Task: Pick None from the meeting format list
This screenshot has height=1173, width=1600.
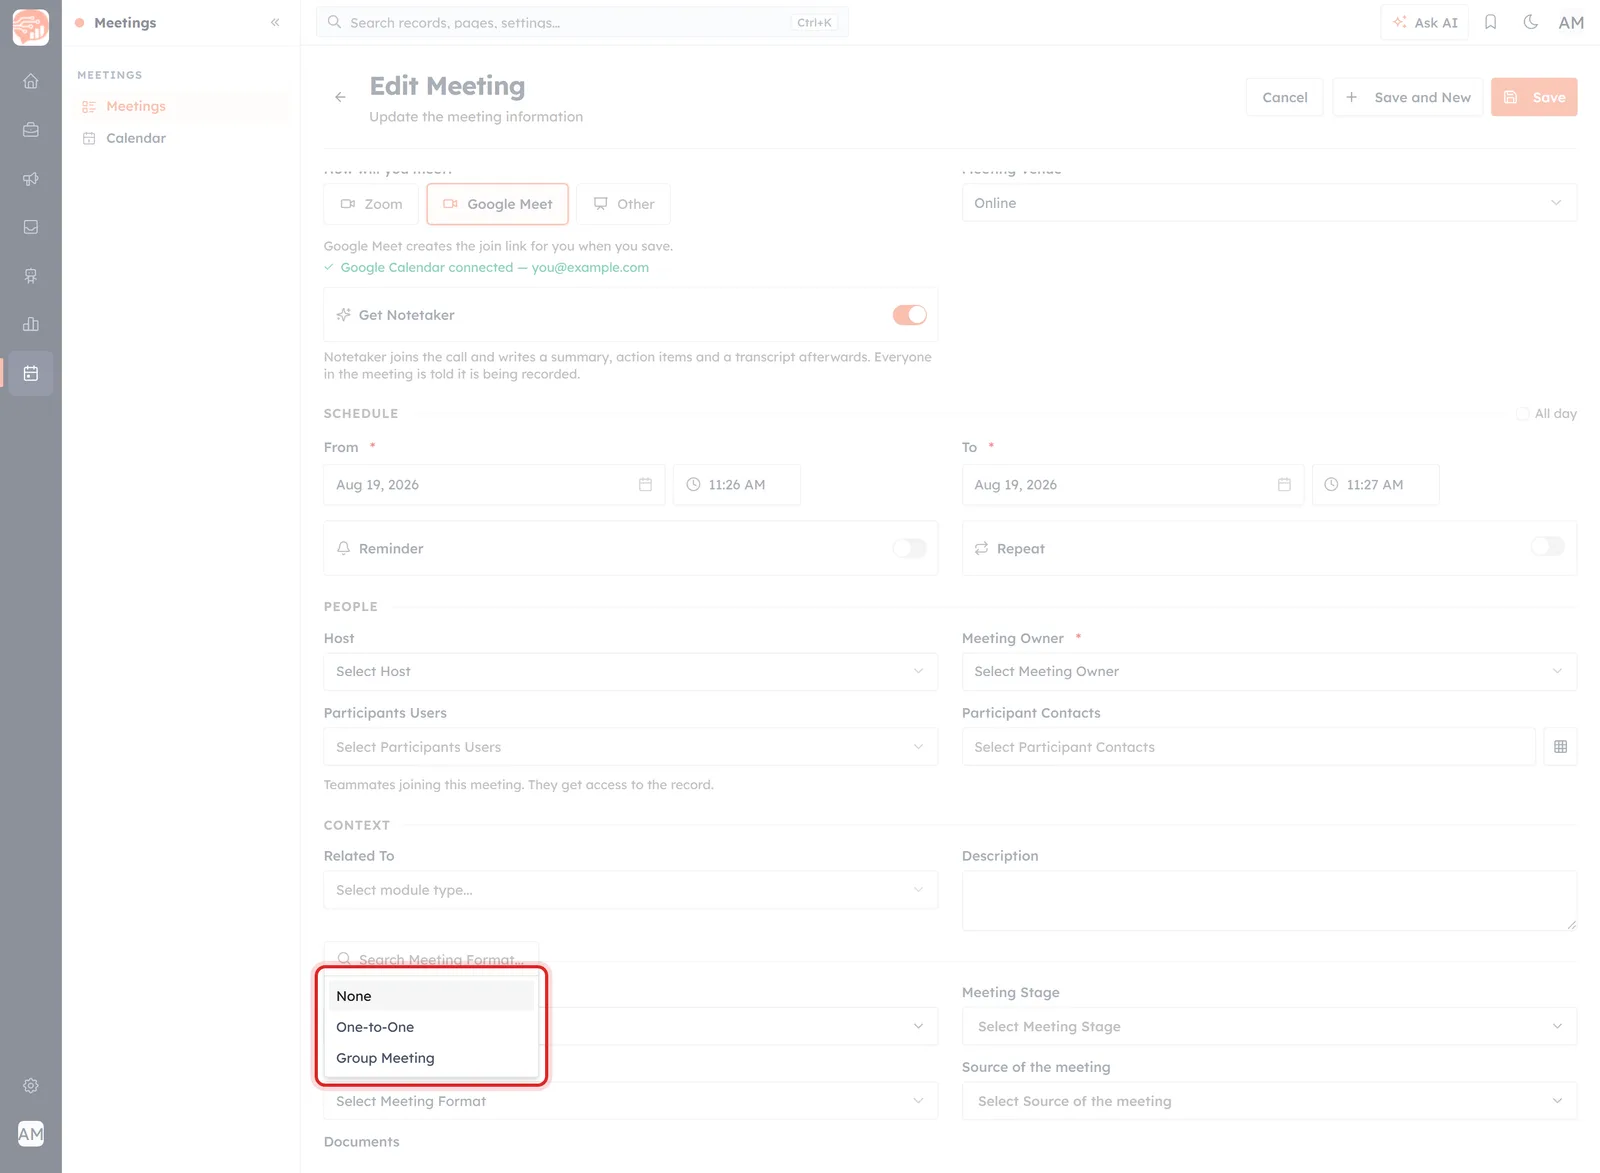Action: point(431,996)
